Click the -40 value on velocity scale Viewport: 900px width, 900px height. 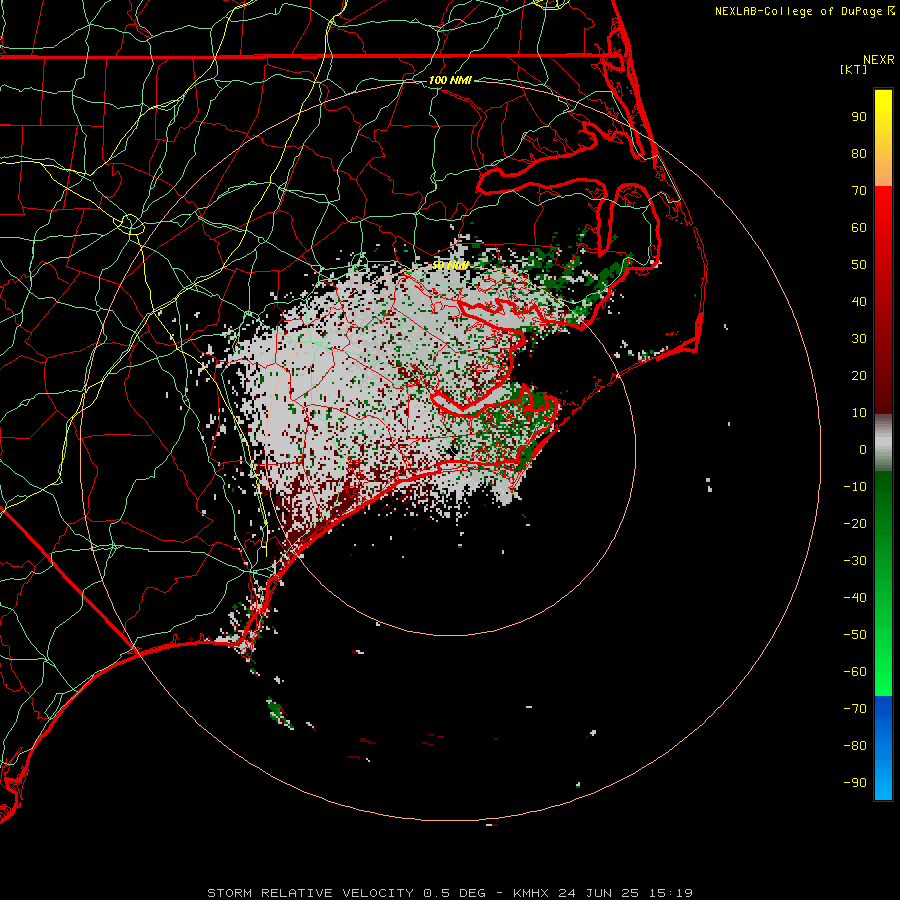(855, 598)
